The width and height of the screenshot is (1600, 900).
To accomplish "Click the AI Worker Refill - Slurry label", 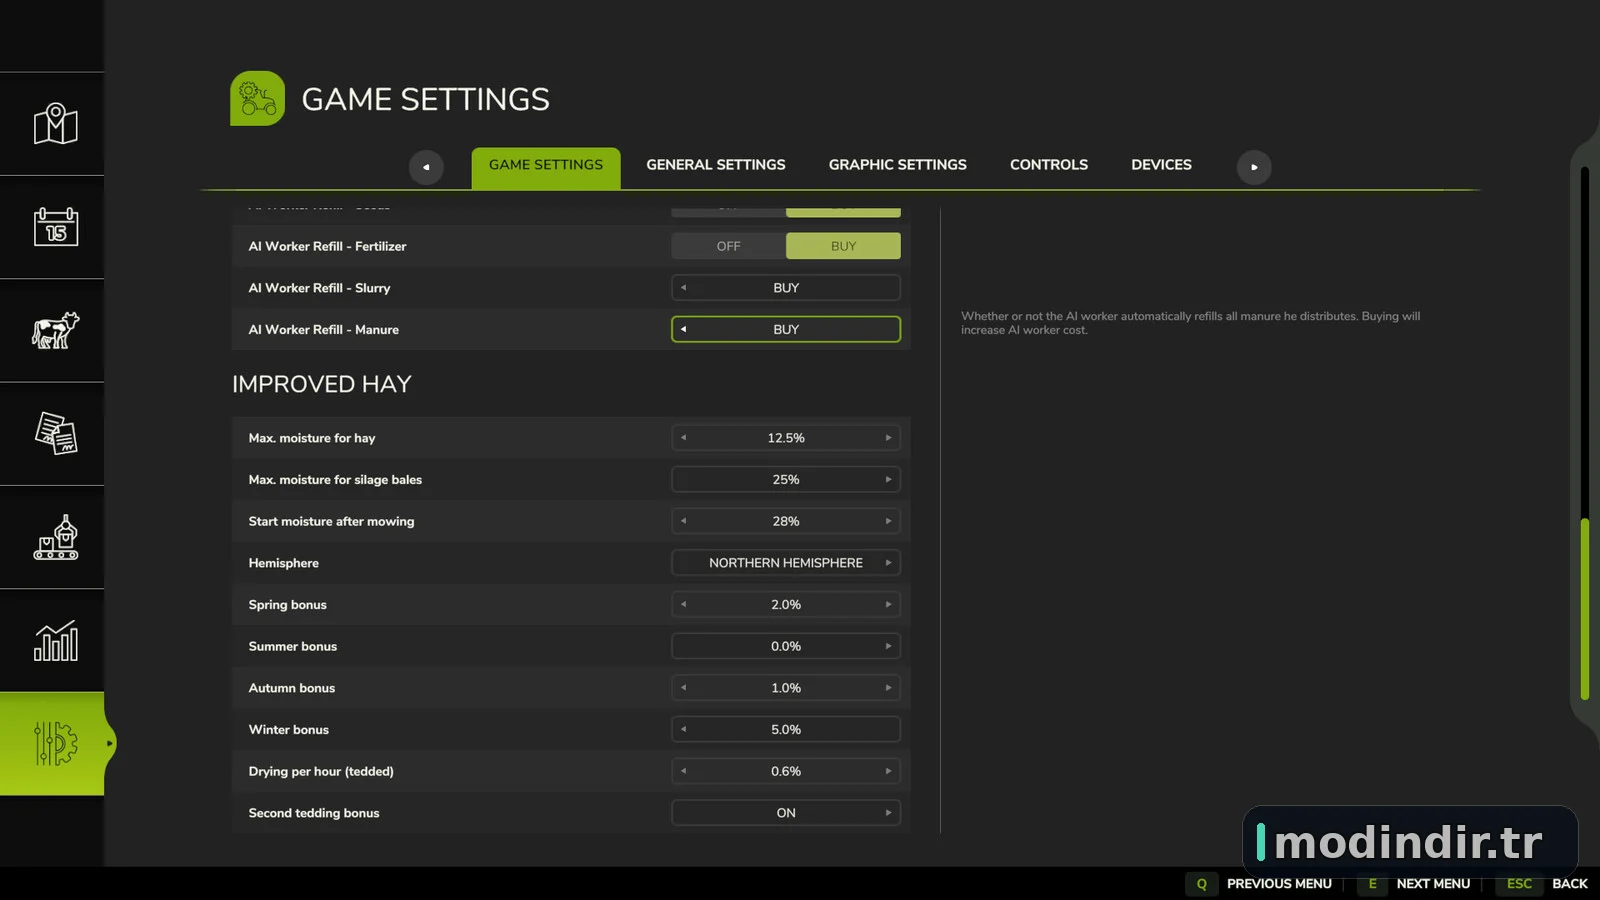I will [x=319, y=288].
